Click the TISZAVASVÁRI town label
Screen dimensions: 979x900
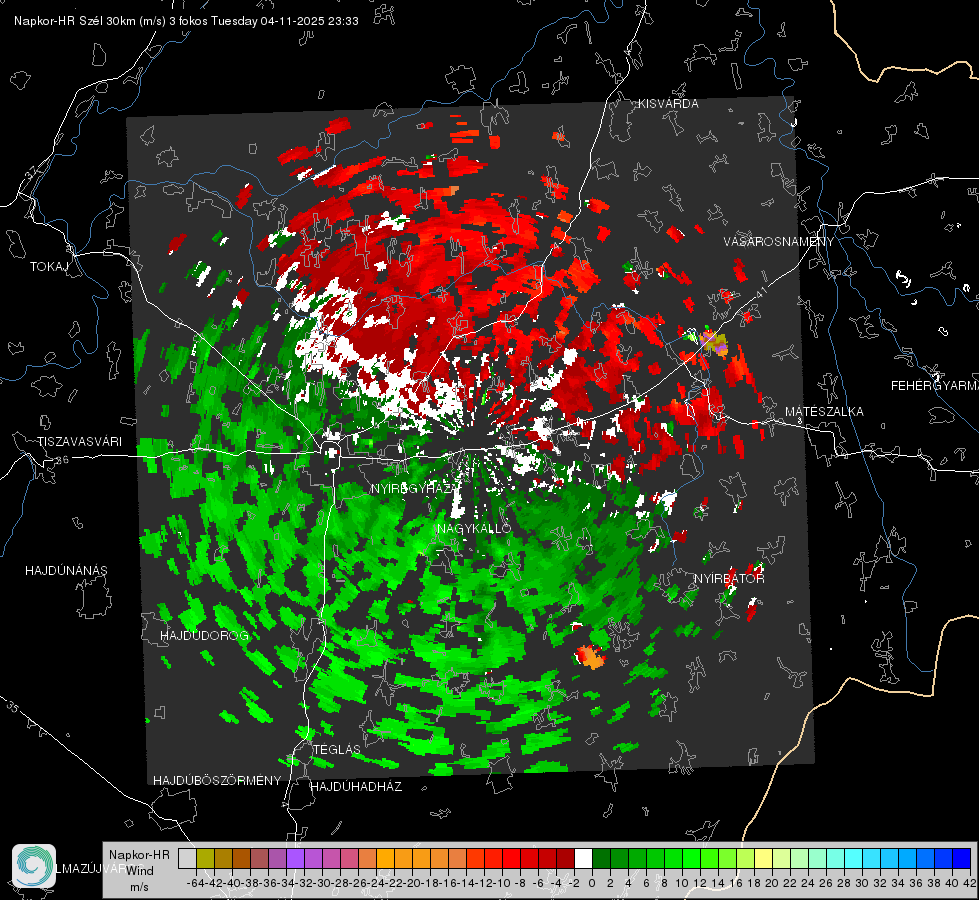(x=79, y=442)
